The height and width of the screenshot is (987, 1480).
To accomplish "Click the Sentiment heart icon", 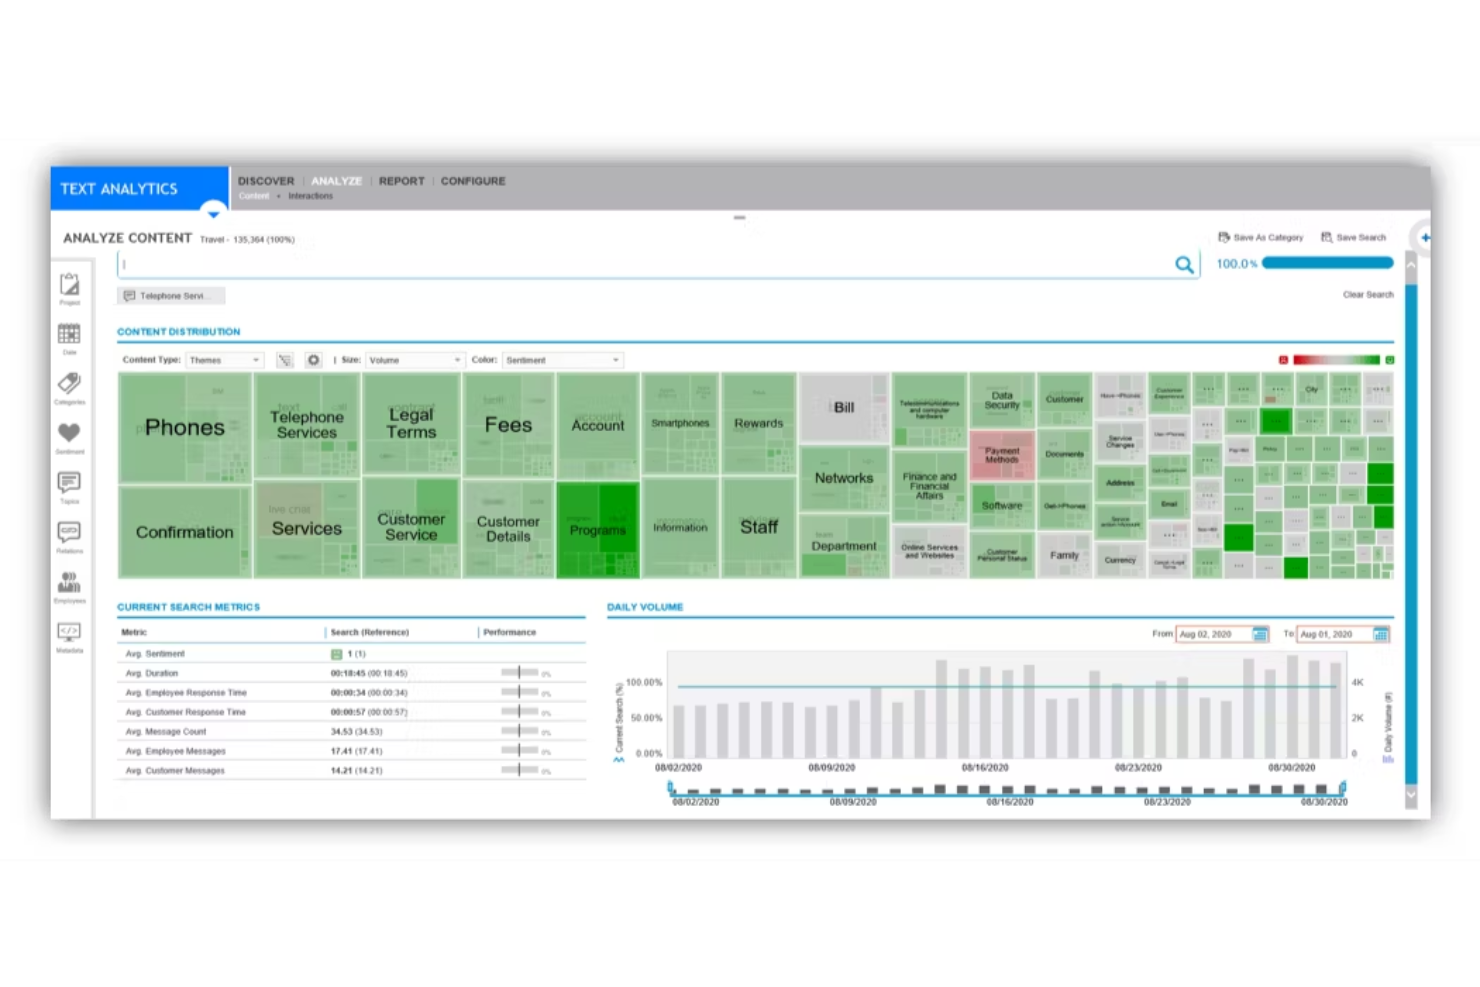I will 69,432.
